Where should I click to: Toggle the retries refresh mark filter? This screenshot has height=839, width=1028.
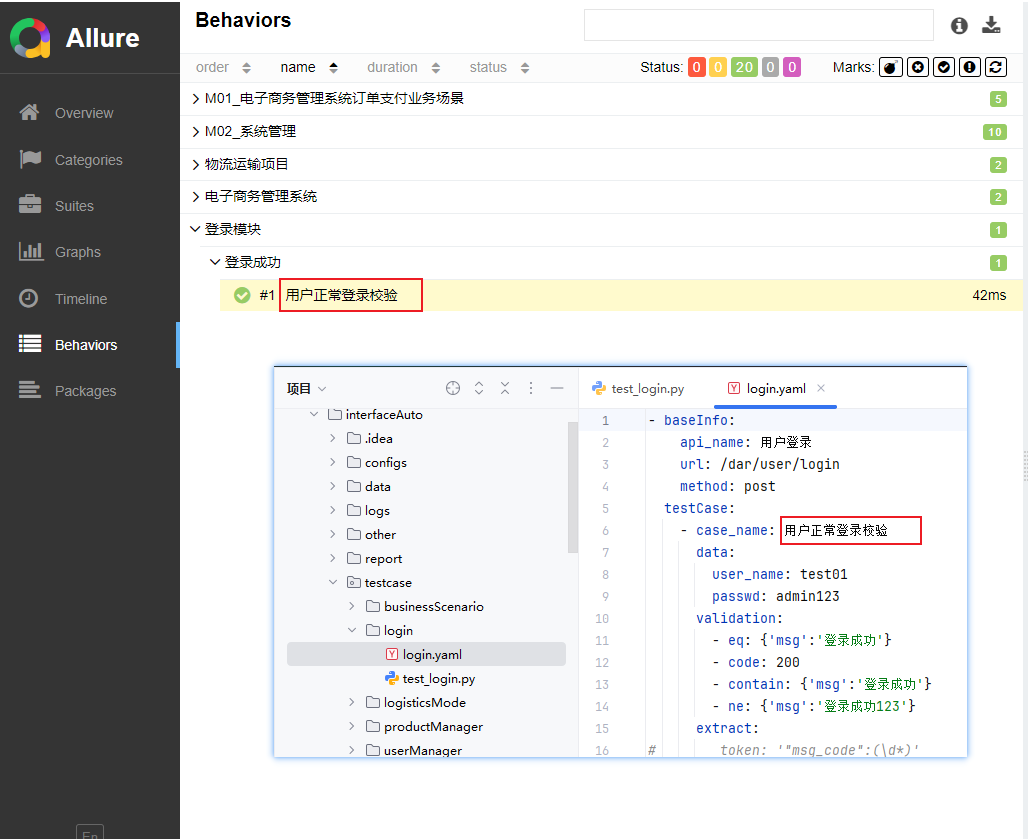click(x=995, y=68)
